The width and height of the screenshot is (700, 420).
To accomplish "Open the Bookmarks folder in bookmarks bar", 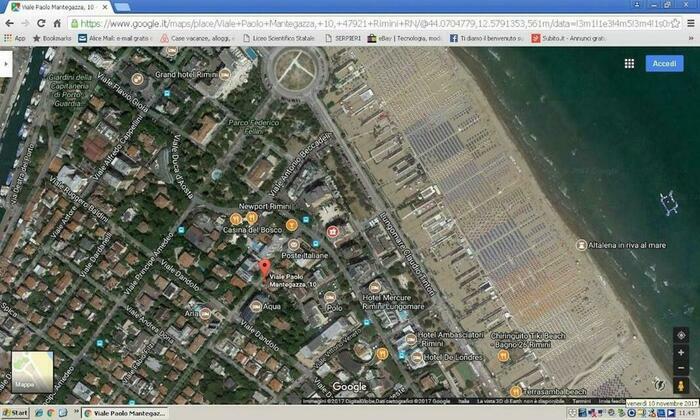I will tap(52, 38).
